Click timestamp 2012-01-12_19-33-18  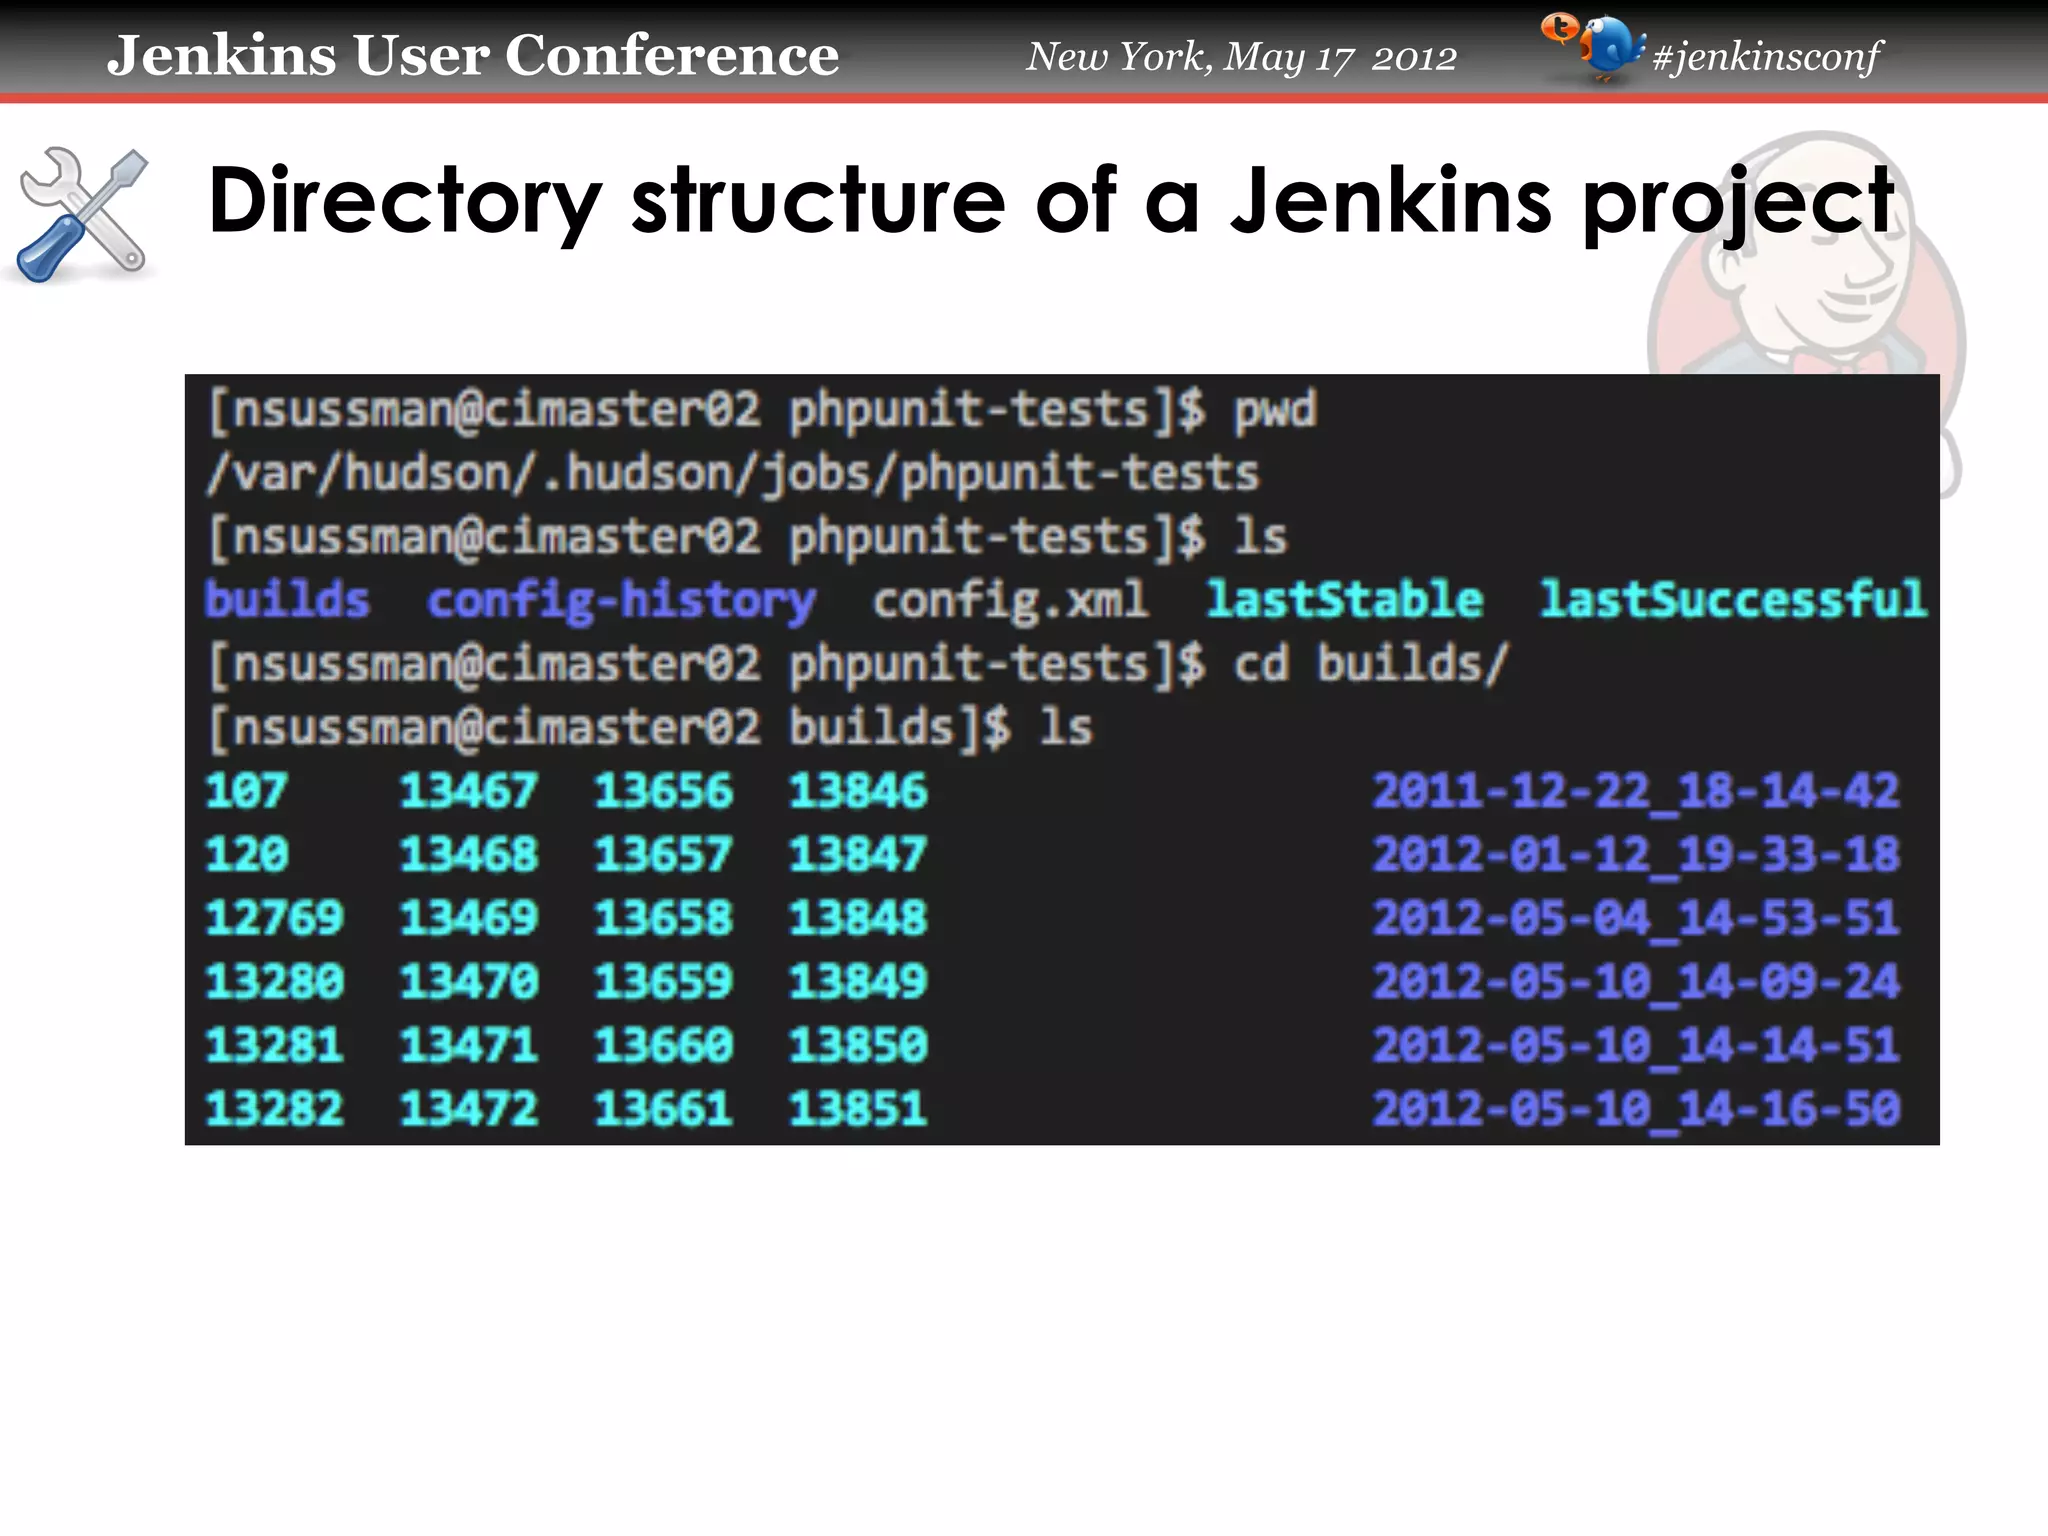click(1636, 856)
